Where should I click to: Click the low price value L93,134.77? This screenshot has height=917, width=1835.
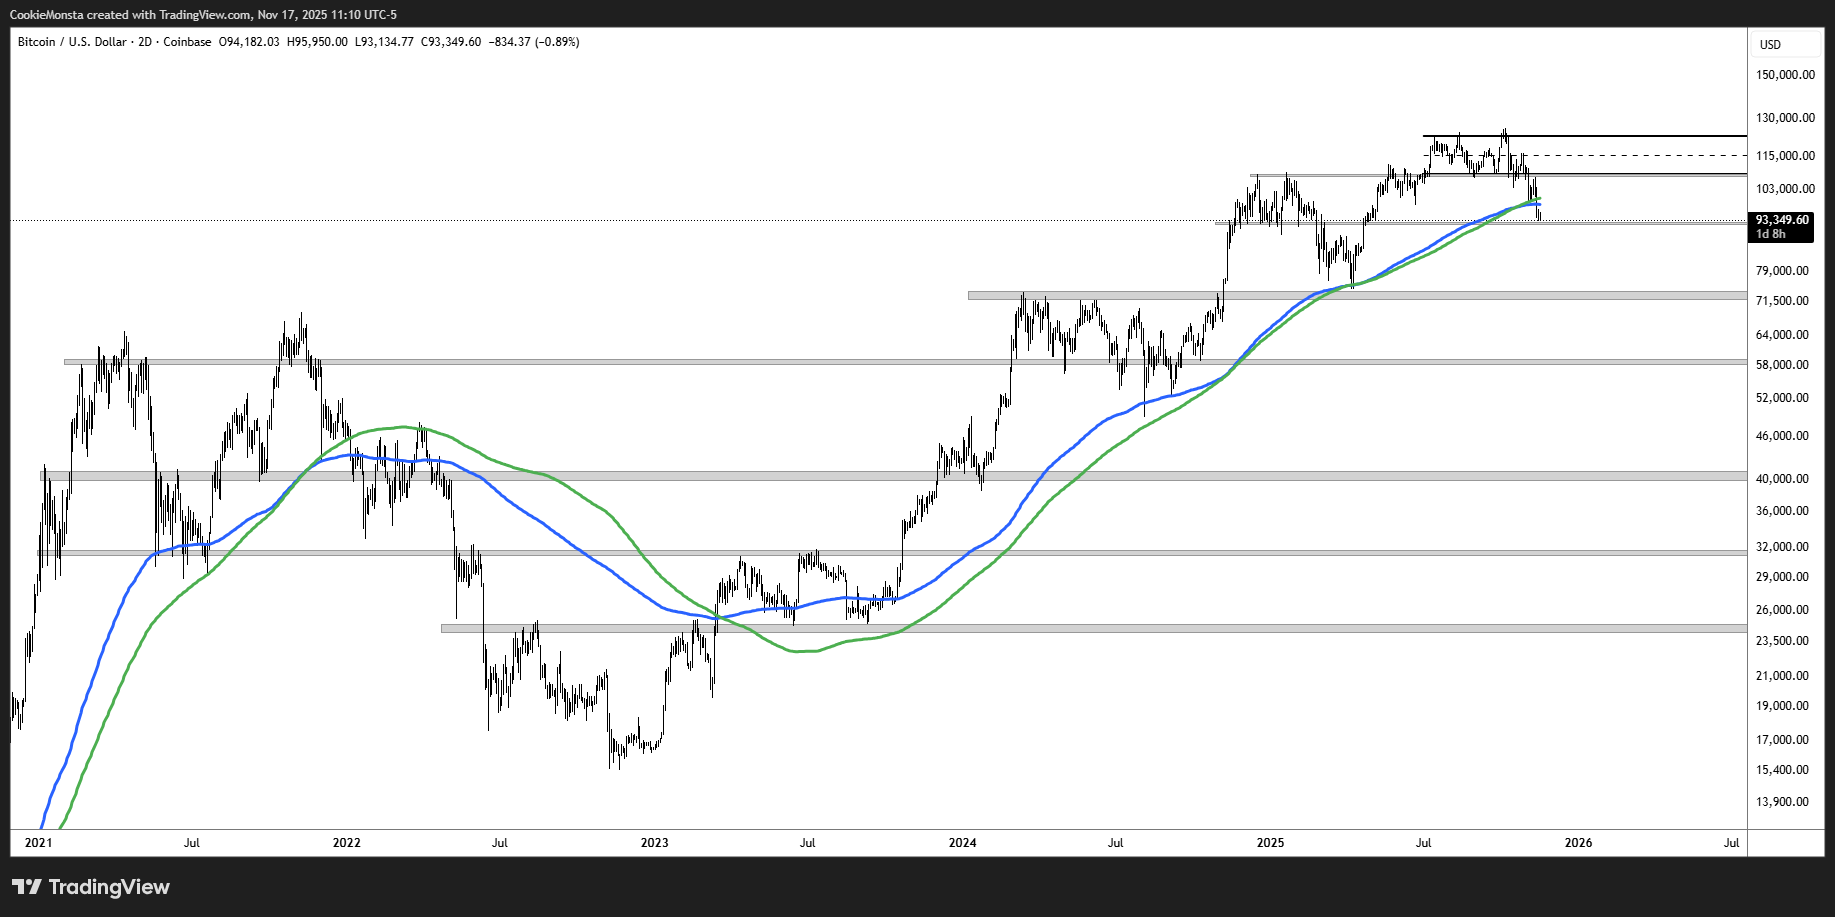tap(384, 42)
